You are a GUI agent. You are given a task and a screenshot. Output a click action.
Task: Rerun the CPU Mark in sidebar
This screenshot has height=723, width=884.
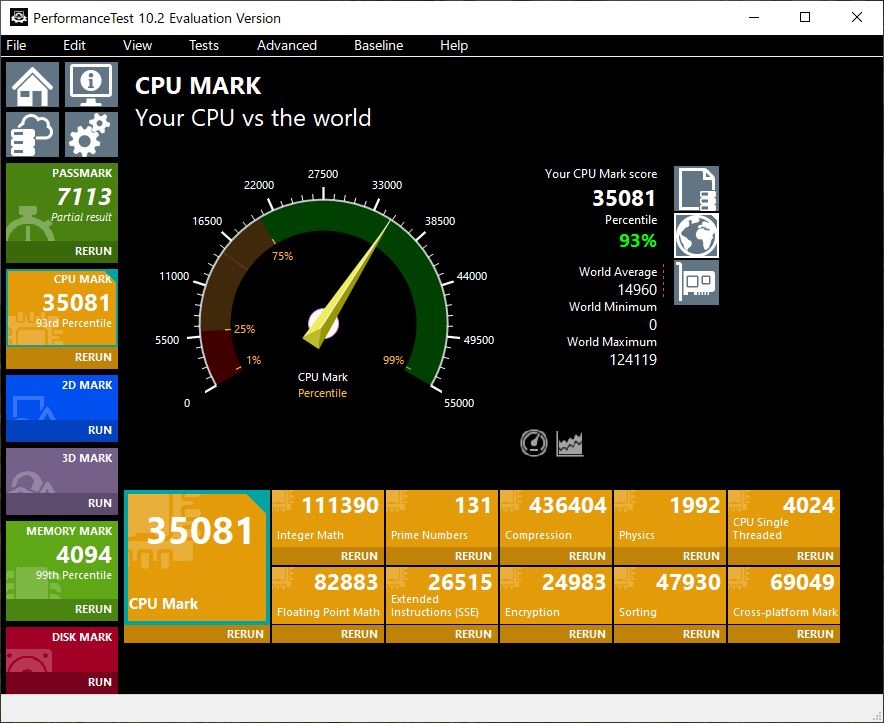click(93, 357)
